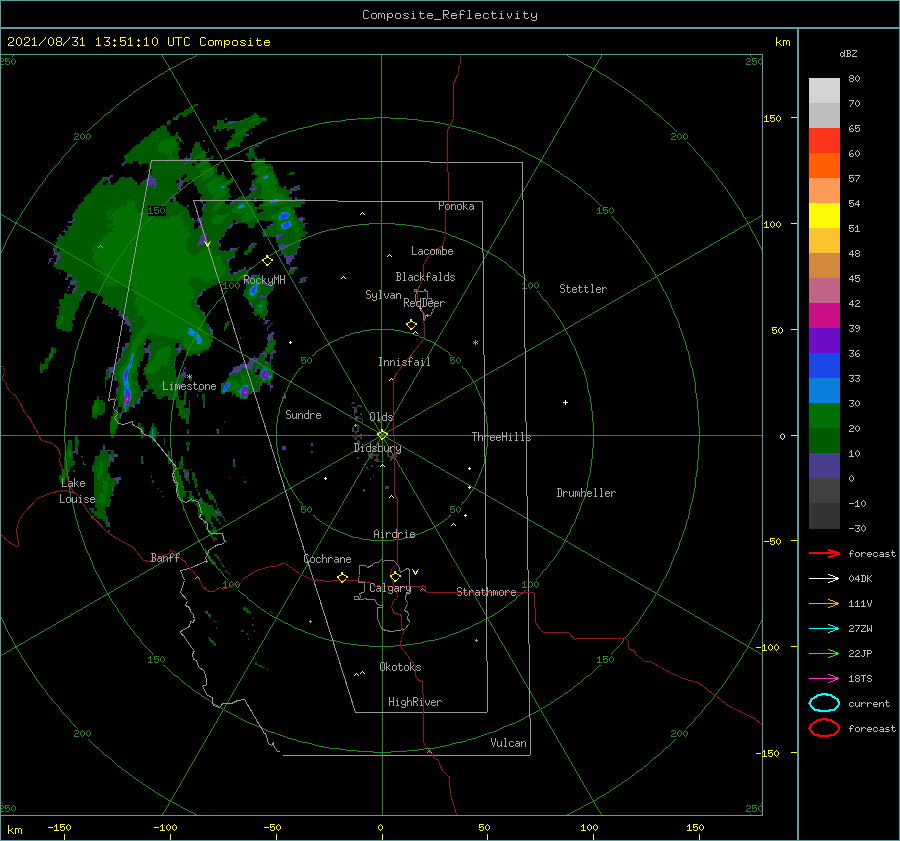
Task: Click the white plus marker east of ThreeHills
Action: (x=565, y=402)
